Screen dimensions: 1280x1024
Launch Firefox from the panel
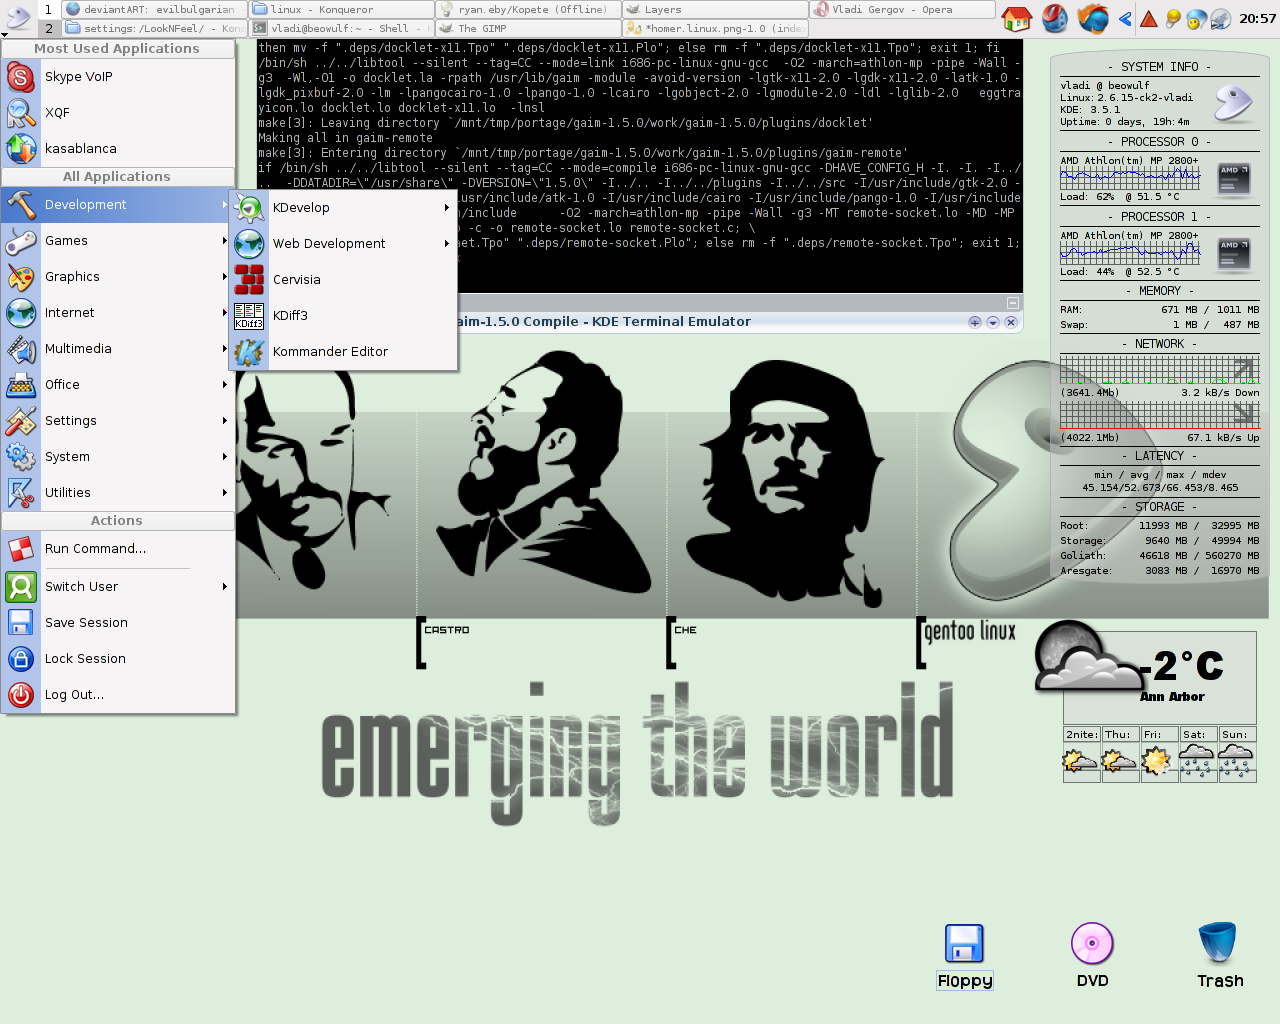point(1092,18)
